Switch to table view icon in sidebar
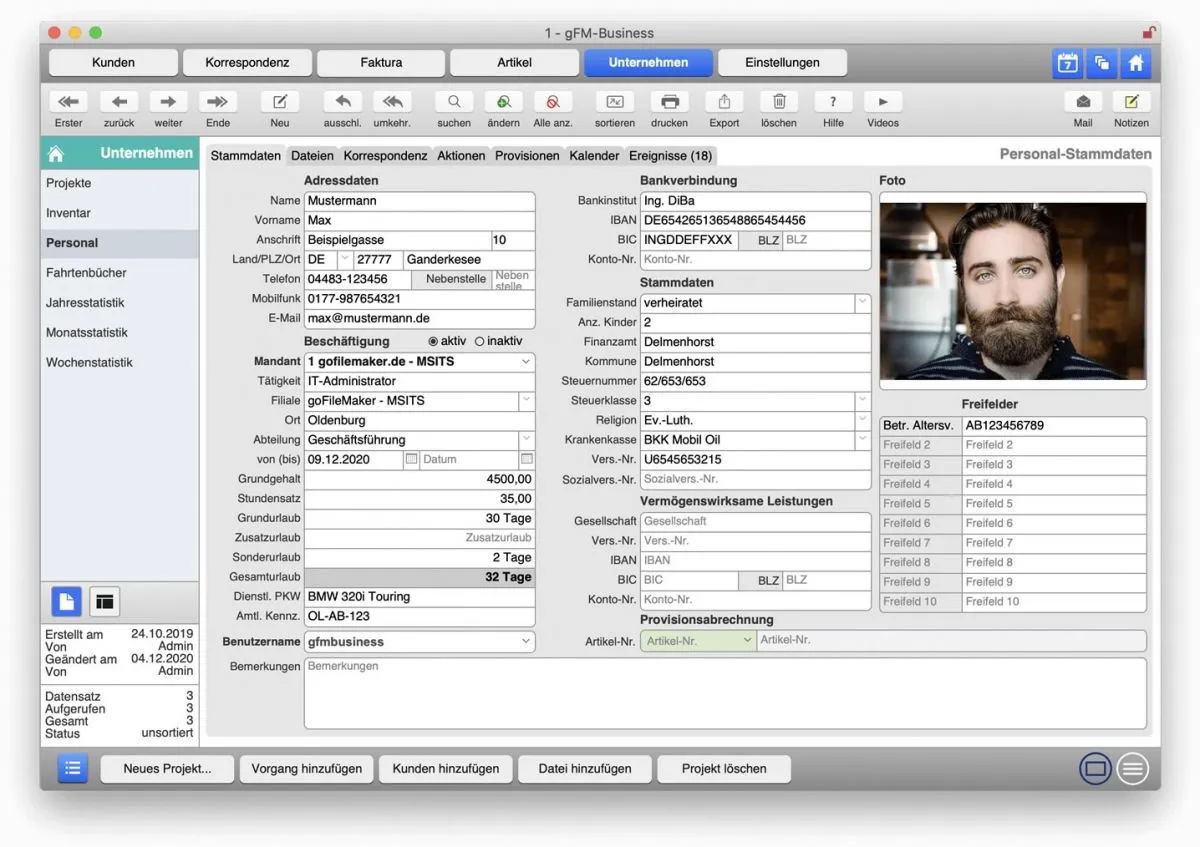The height and width of the screenshot is (847, 1200). coord(105,601)
